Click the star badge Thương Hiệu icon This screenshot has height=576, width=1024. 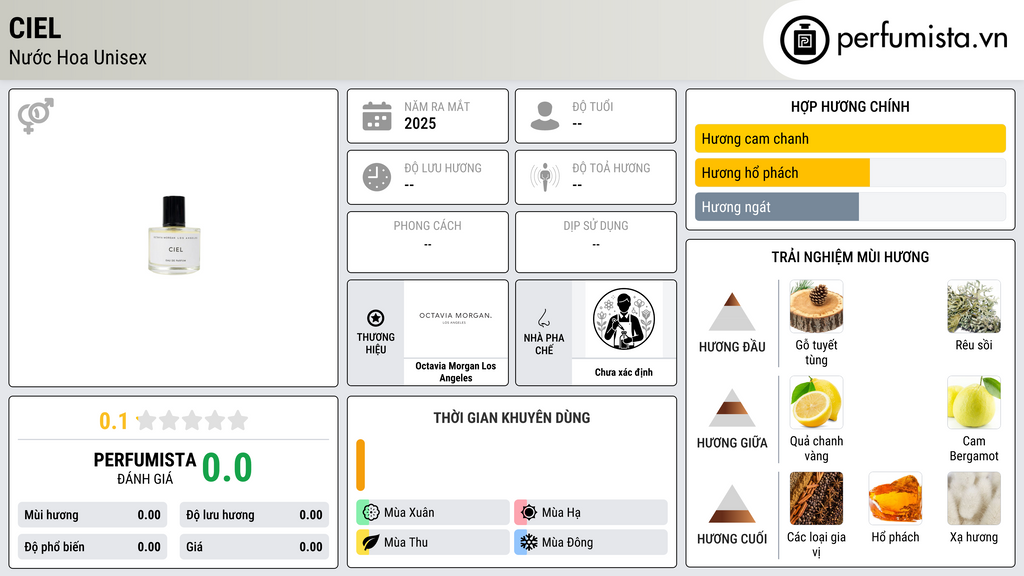[x=376, y=318]
